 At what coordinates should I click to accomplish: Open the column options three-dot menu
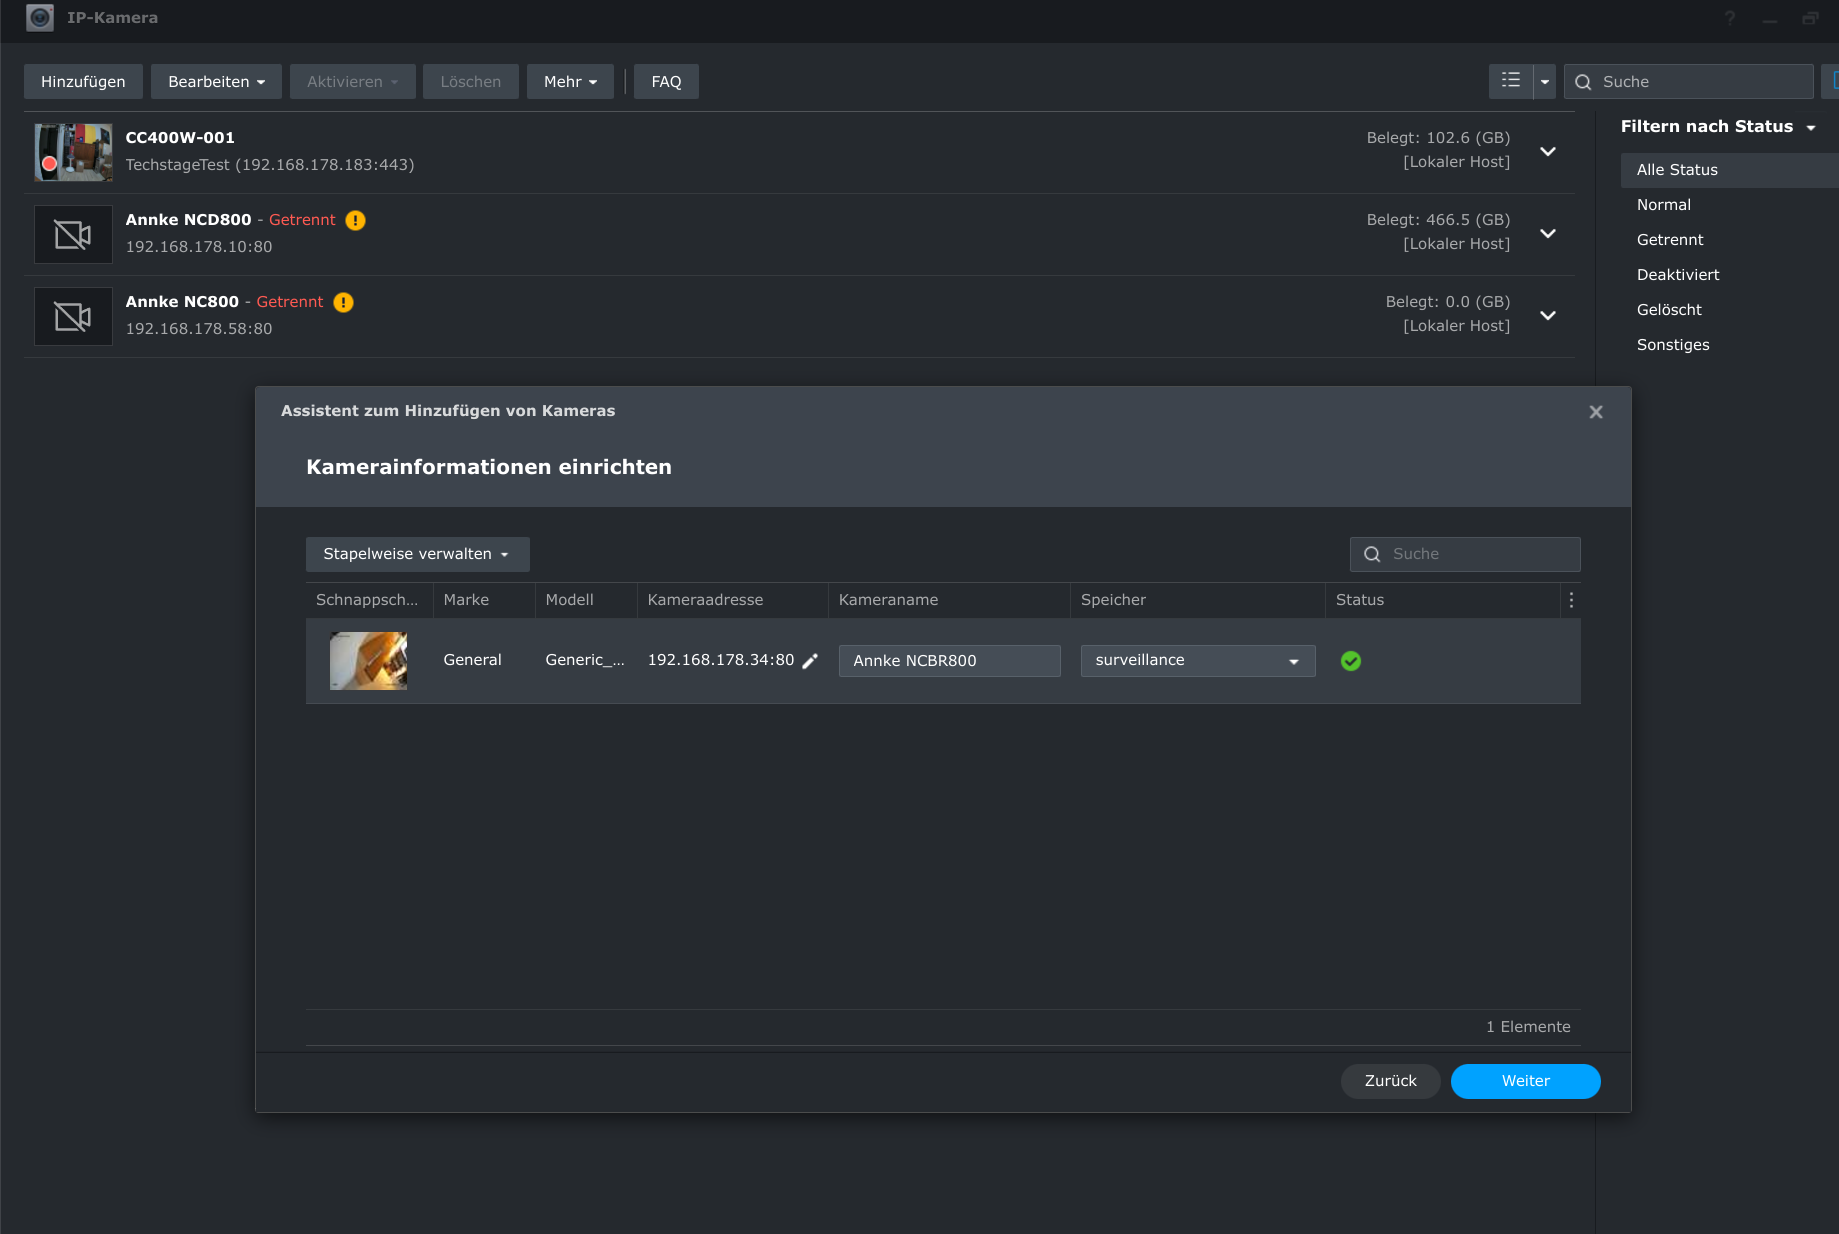[x=1571, y=600]
